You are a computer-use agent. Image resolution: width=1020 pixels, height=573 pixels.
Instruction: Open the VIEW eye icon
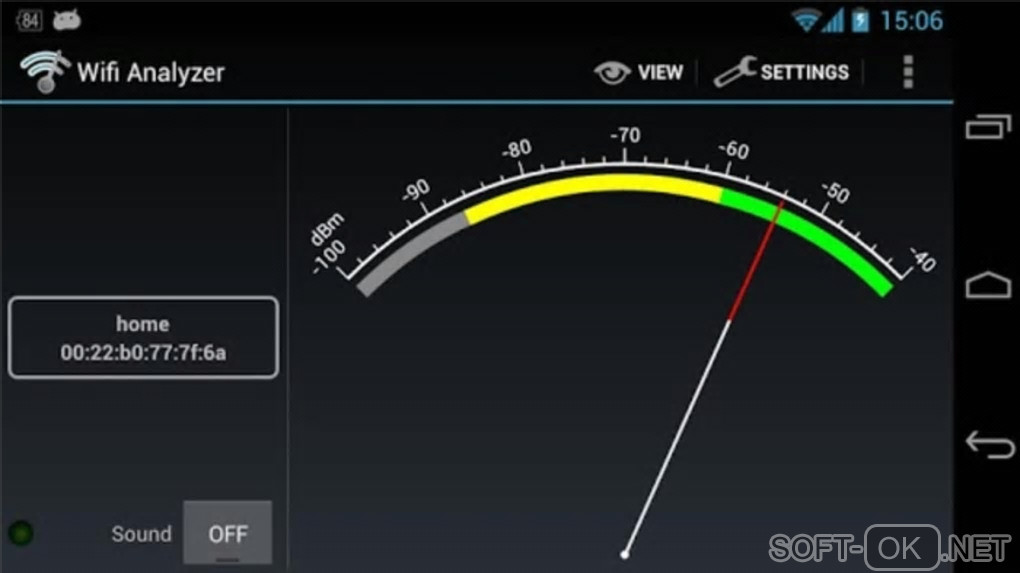click(x=612, y=72)
